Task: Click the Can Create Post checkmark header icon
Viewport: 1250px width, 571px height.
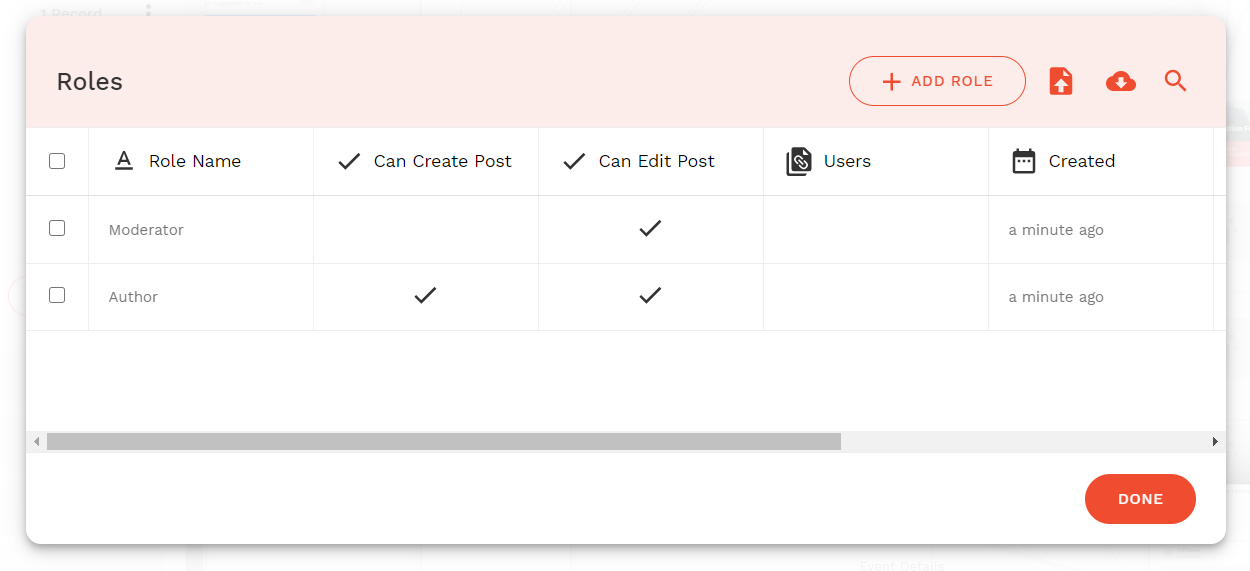Action: pyautogui.click(x=349, y=161)
